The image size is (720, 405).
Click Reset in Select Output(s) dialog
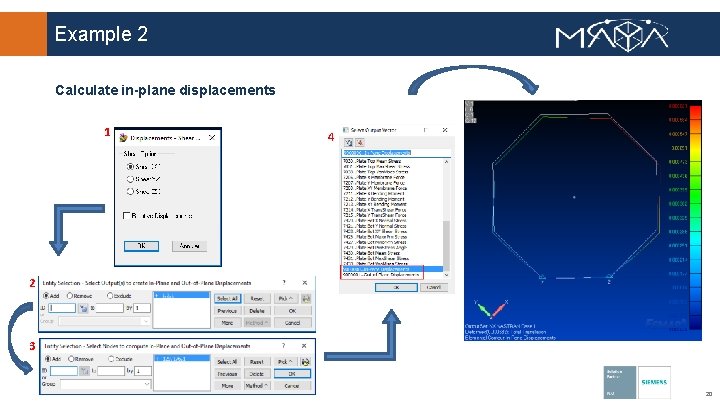tap(257, 298)
